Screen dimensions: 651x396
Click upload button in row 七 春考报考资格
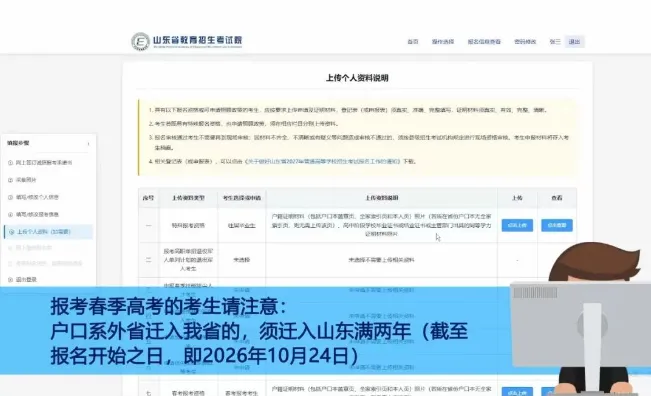pos(517,392)
